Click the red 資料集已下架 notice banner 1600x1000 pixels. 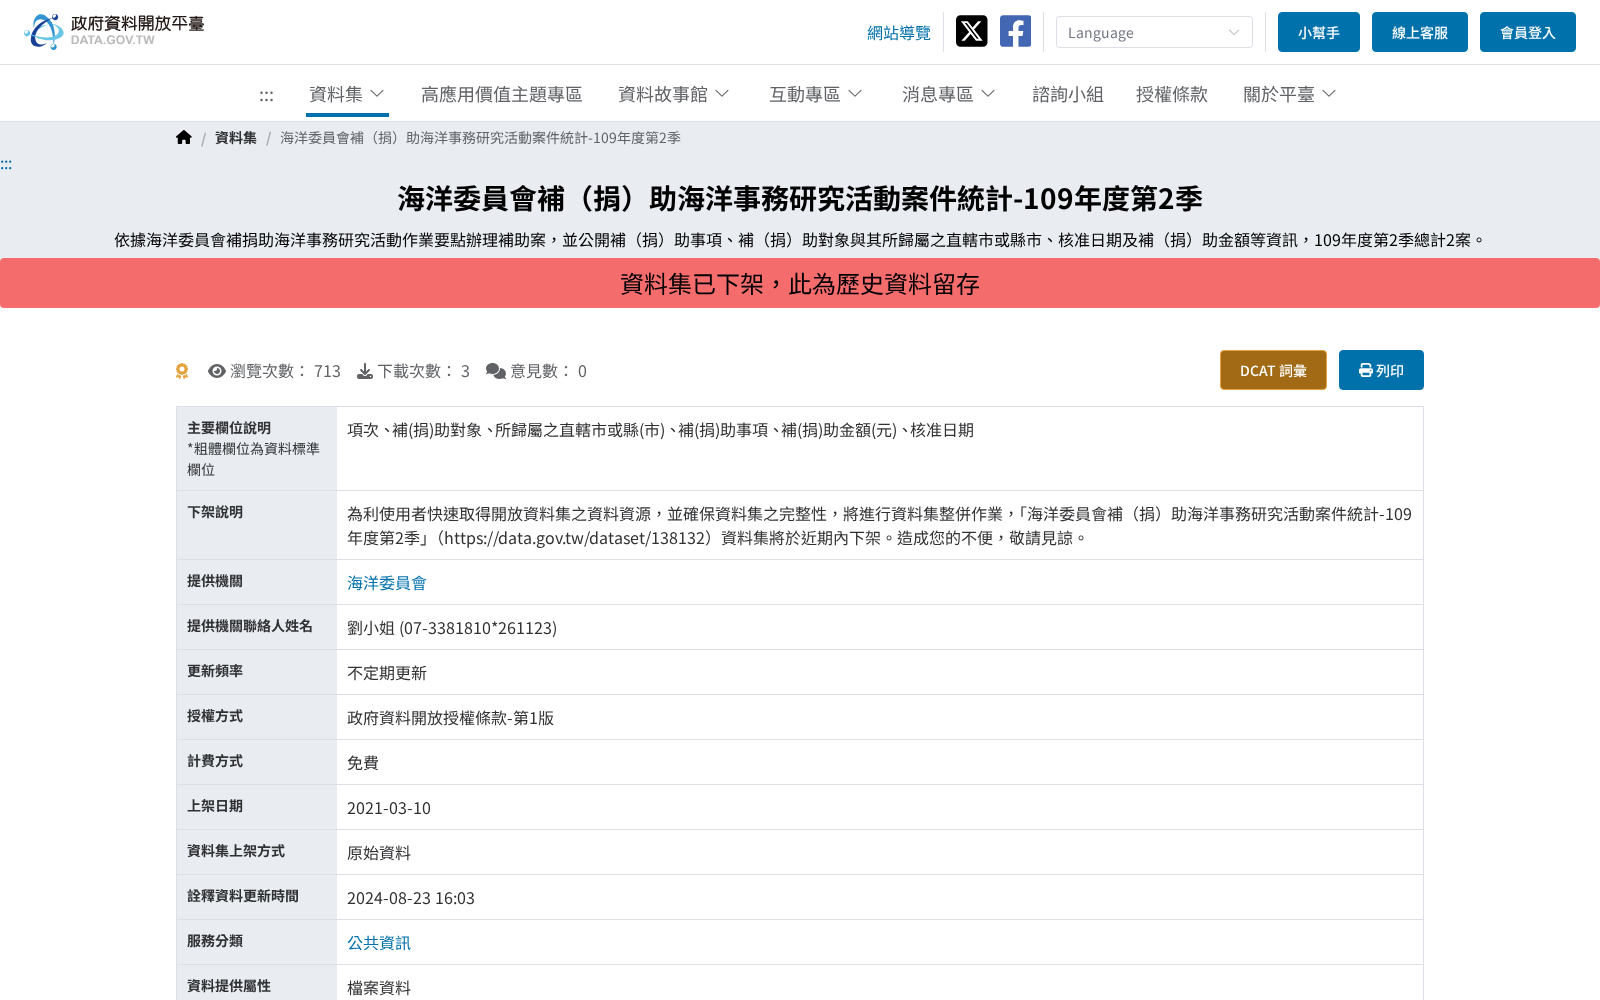[x=800, y=283]
